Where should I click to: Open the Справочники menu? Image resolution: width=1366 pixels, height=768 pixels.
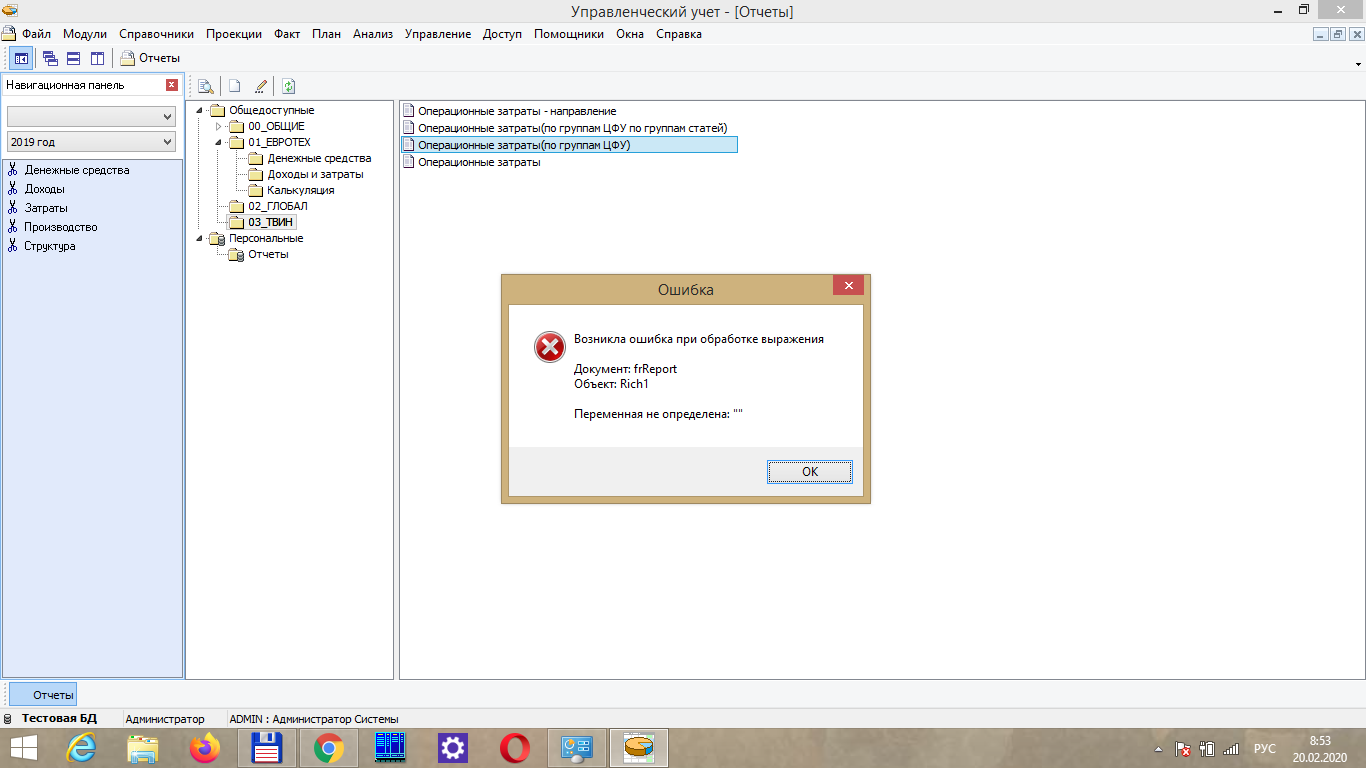click(x=156, y=34)
